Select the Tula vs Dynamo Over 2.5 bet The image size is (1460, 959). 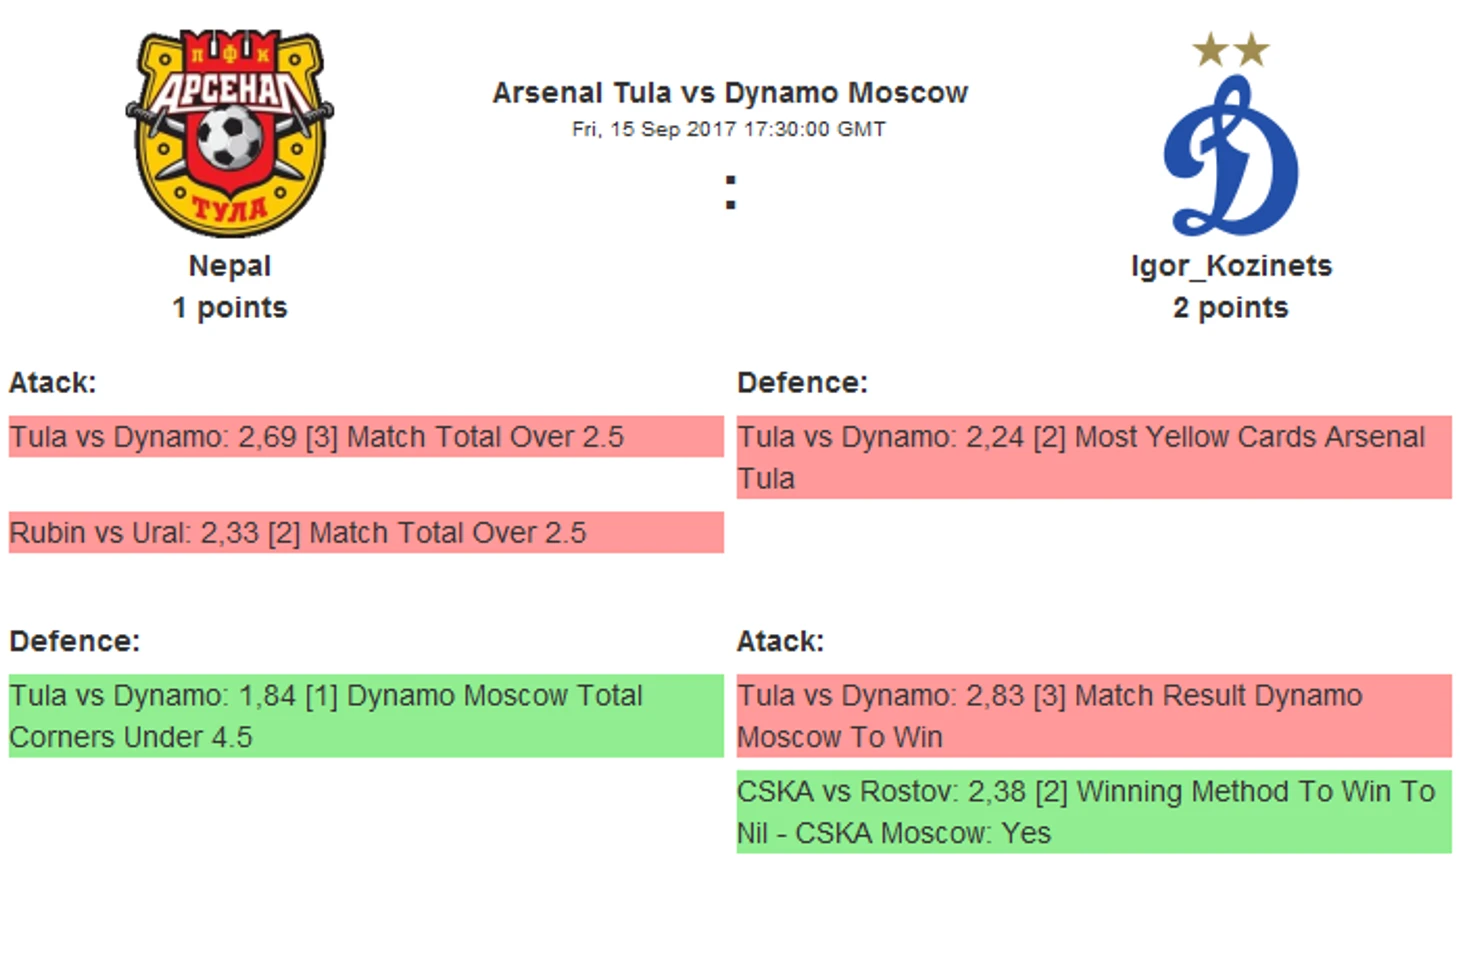click(x=366, y=437)
